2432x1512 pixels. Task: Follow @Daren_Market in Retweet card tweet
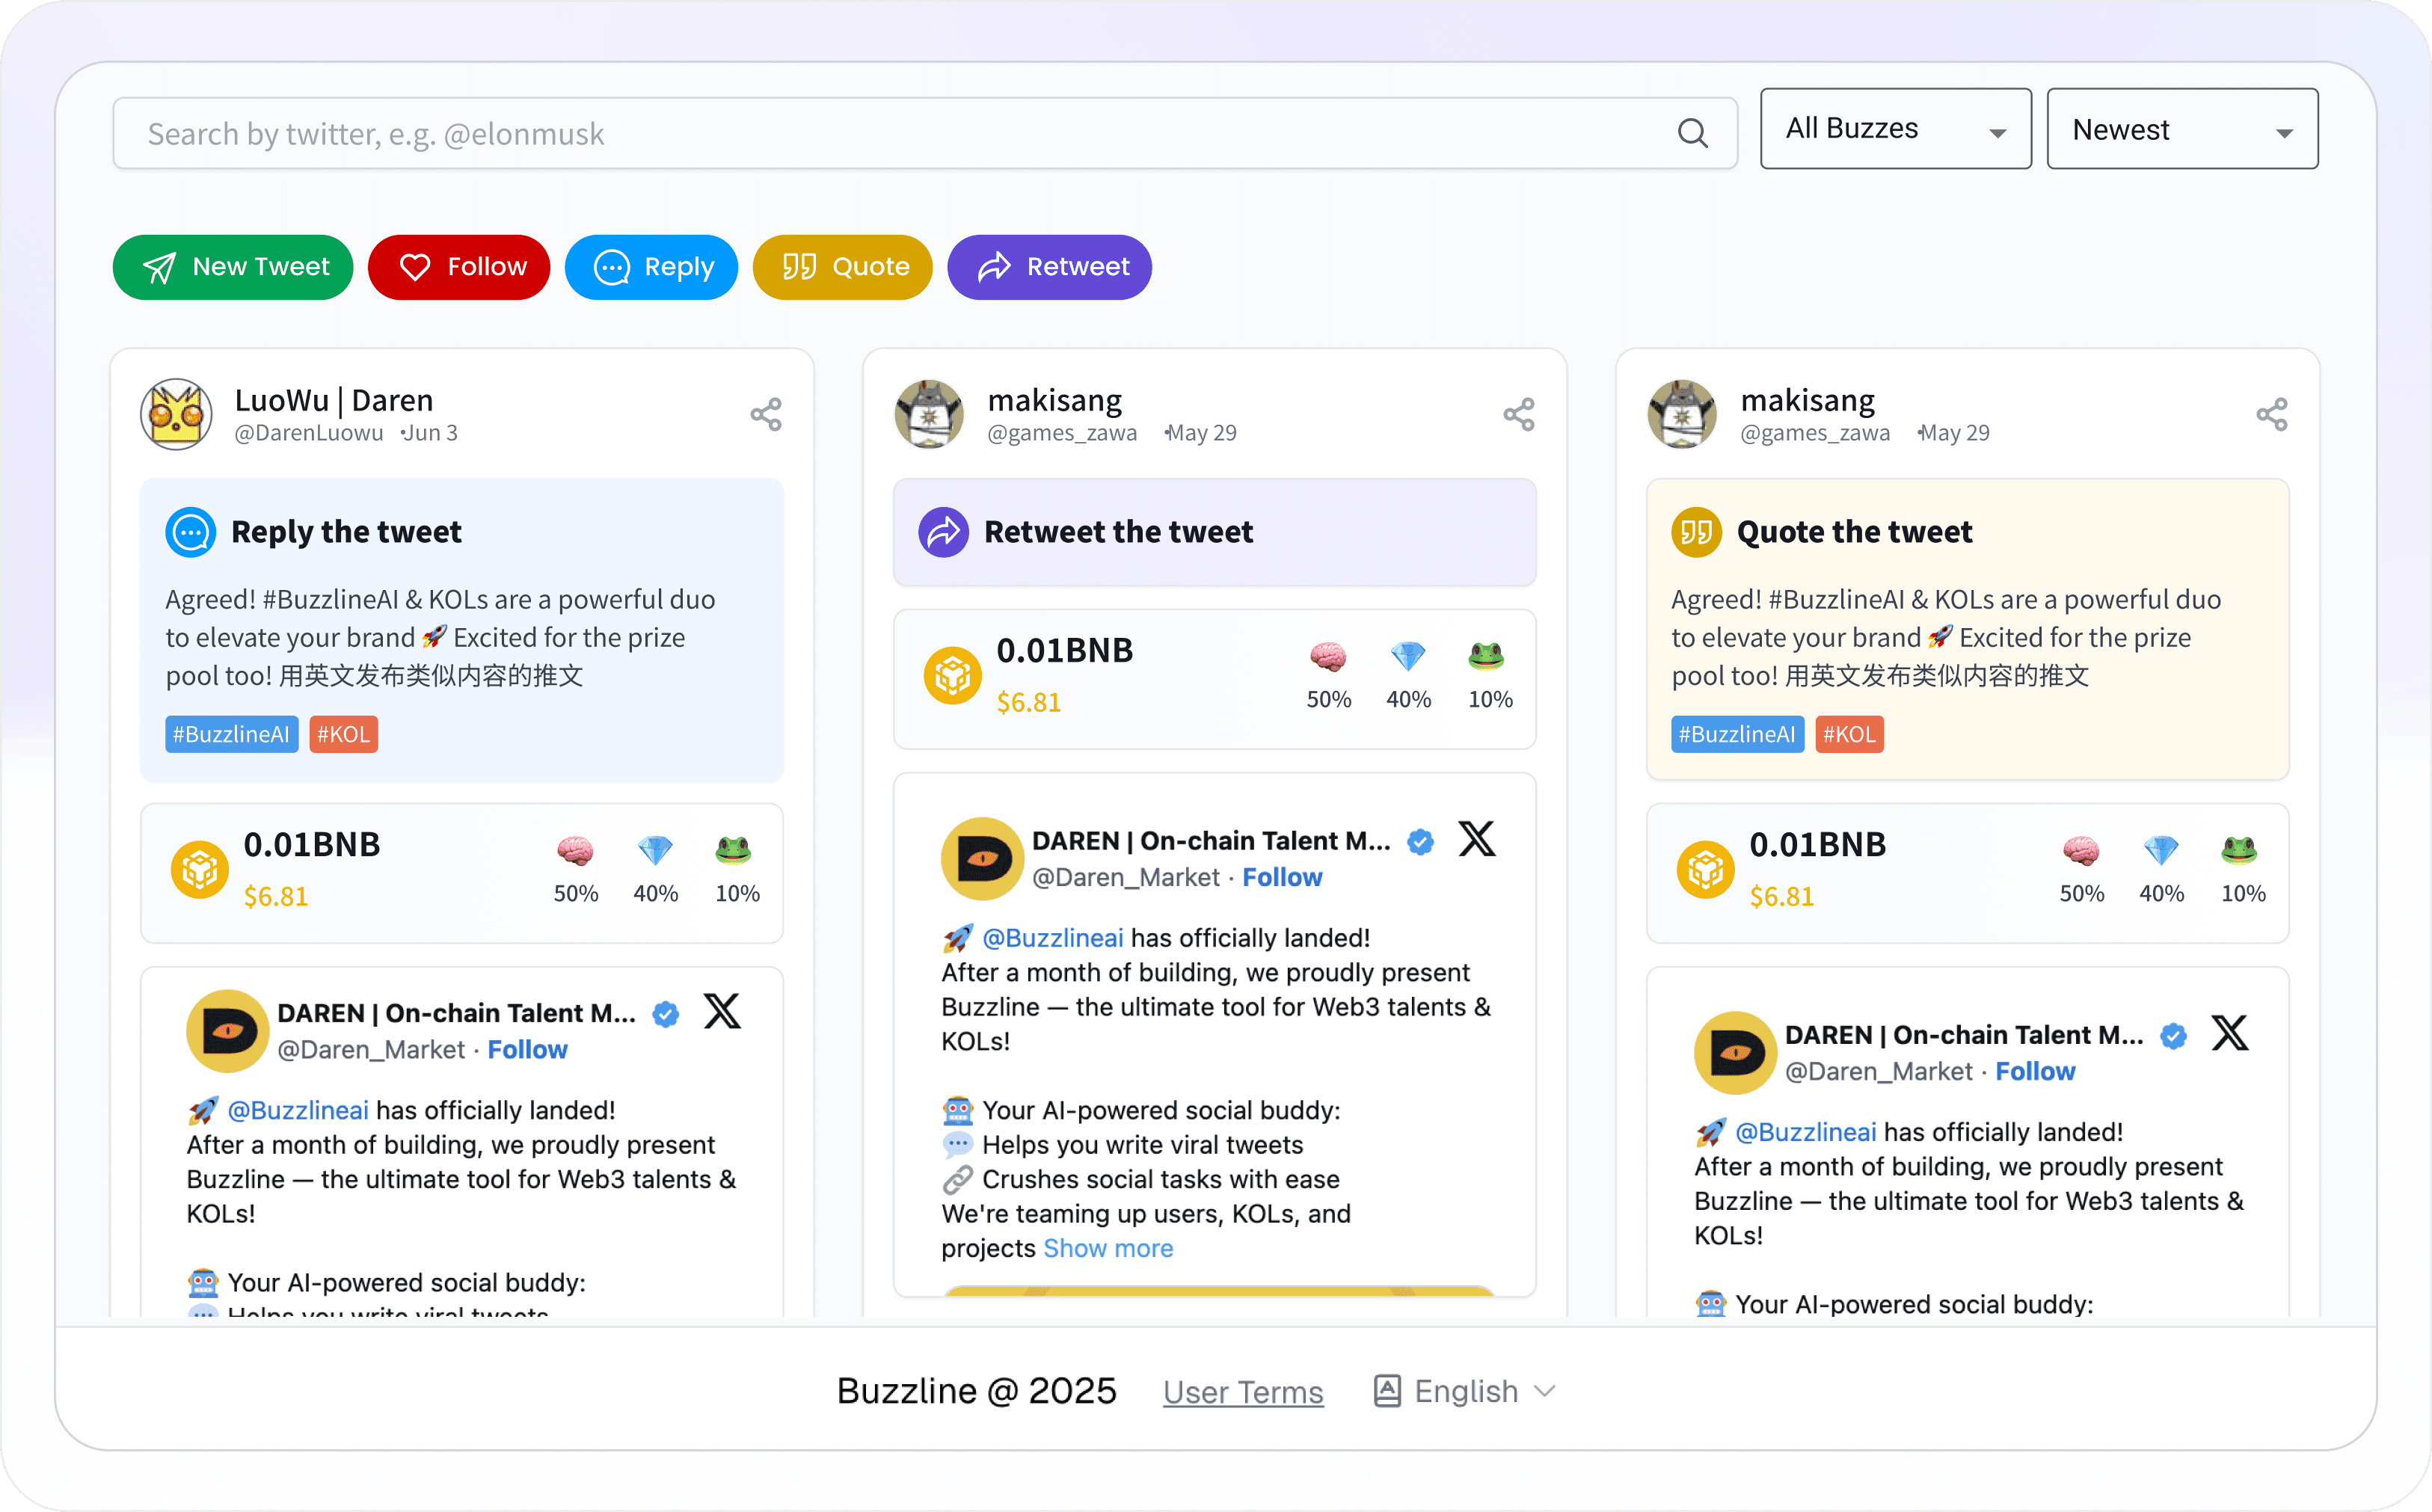coord(1282,877)
